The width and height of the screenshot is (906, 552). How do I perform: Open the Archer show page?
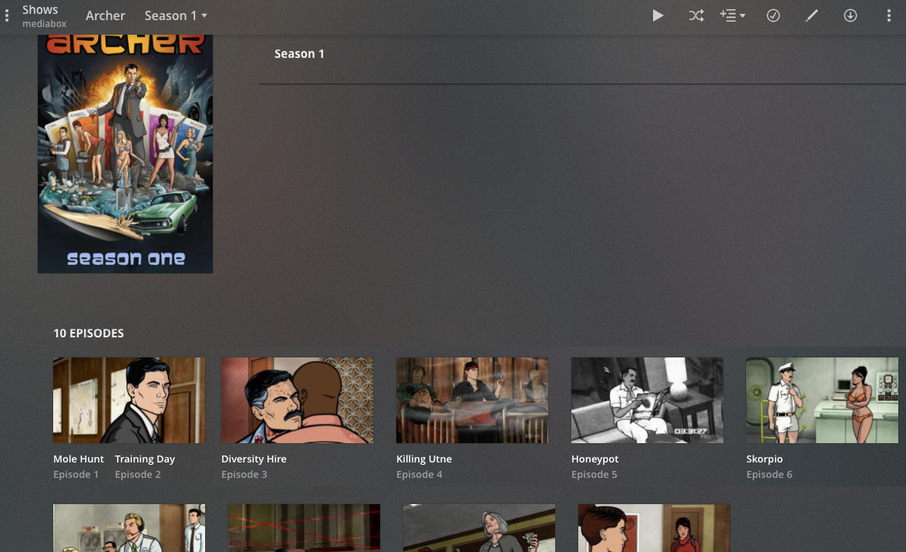(105, 16)
